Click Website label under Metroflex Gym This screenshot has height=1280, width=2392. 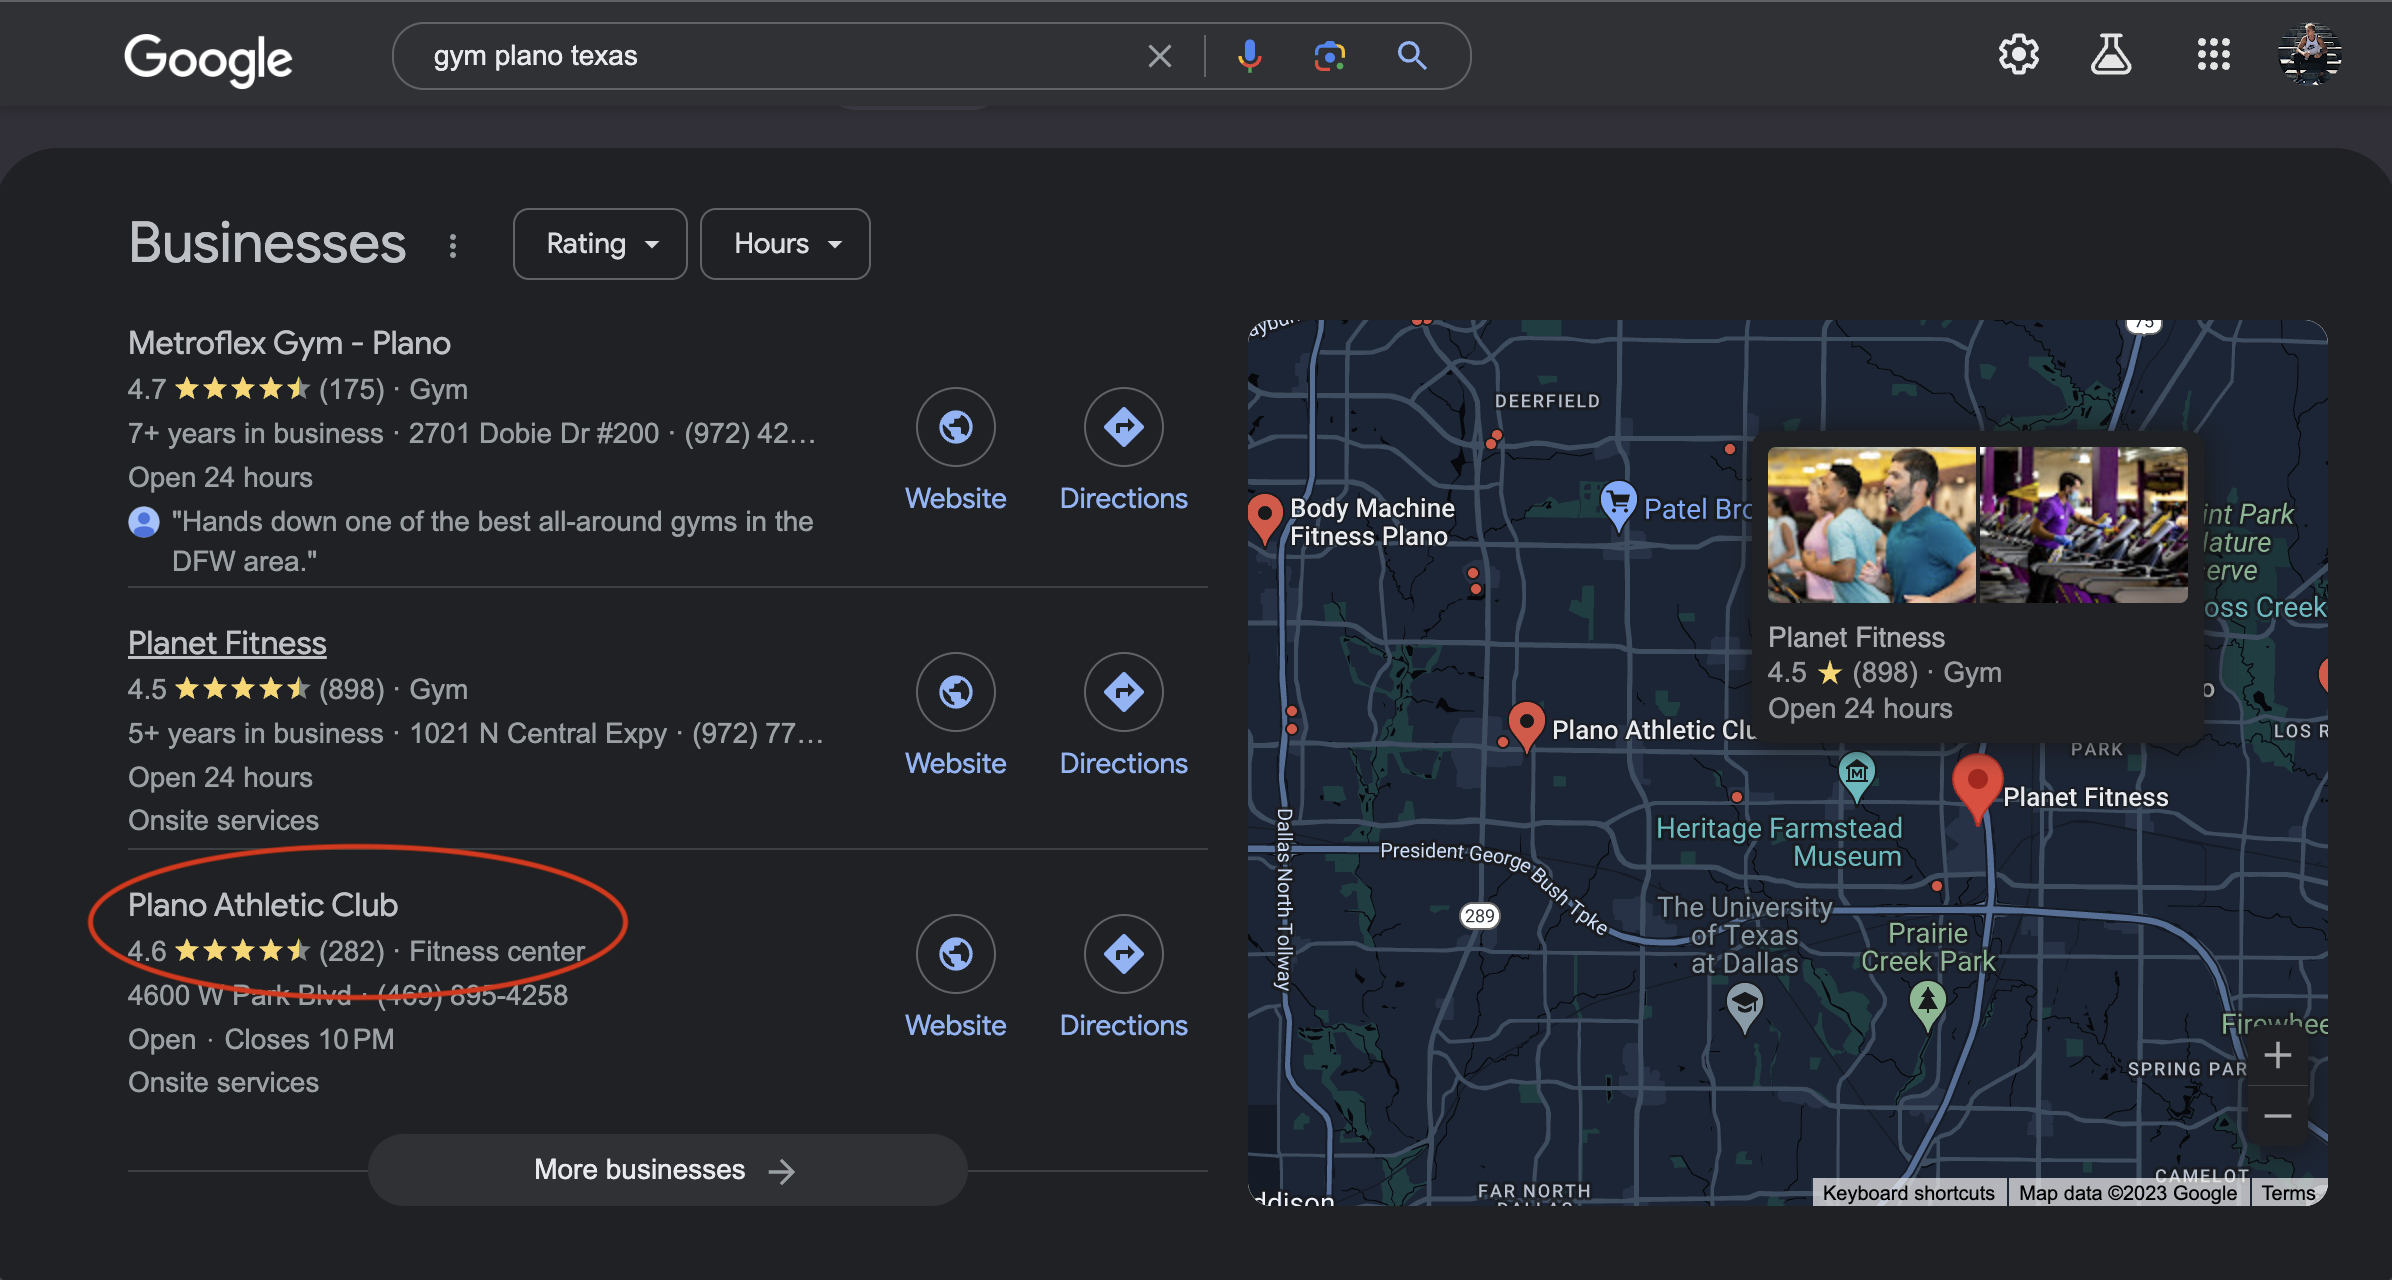tap(956, 498)
